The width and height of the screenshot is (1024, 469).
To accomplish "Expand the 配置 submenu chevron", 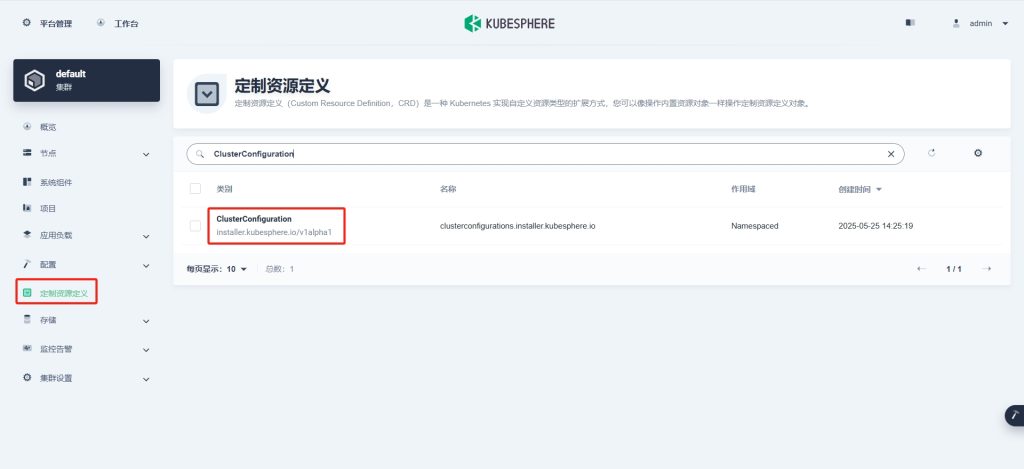I will click(x=146, y=266).
